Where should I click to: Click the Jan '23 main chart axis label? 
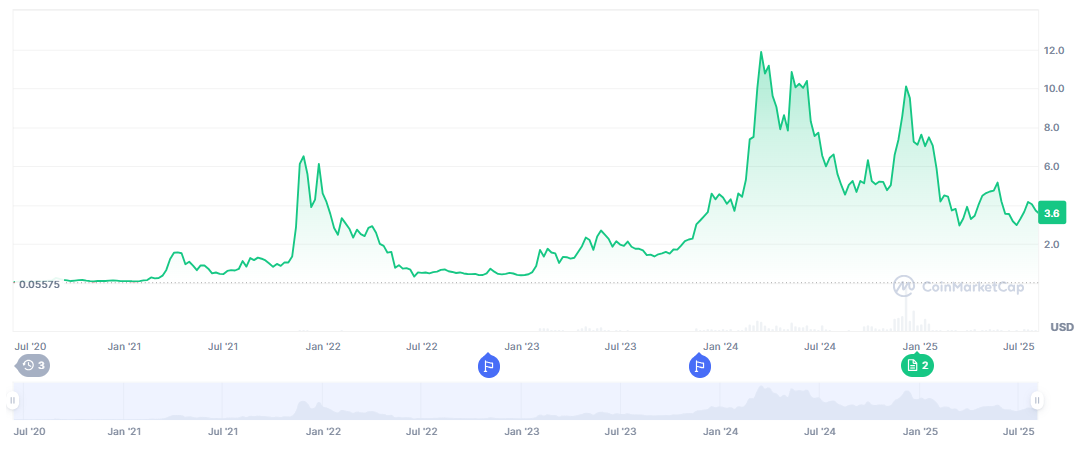522,346
